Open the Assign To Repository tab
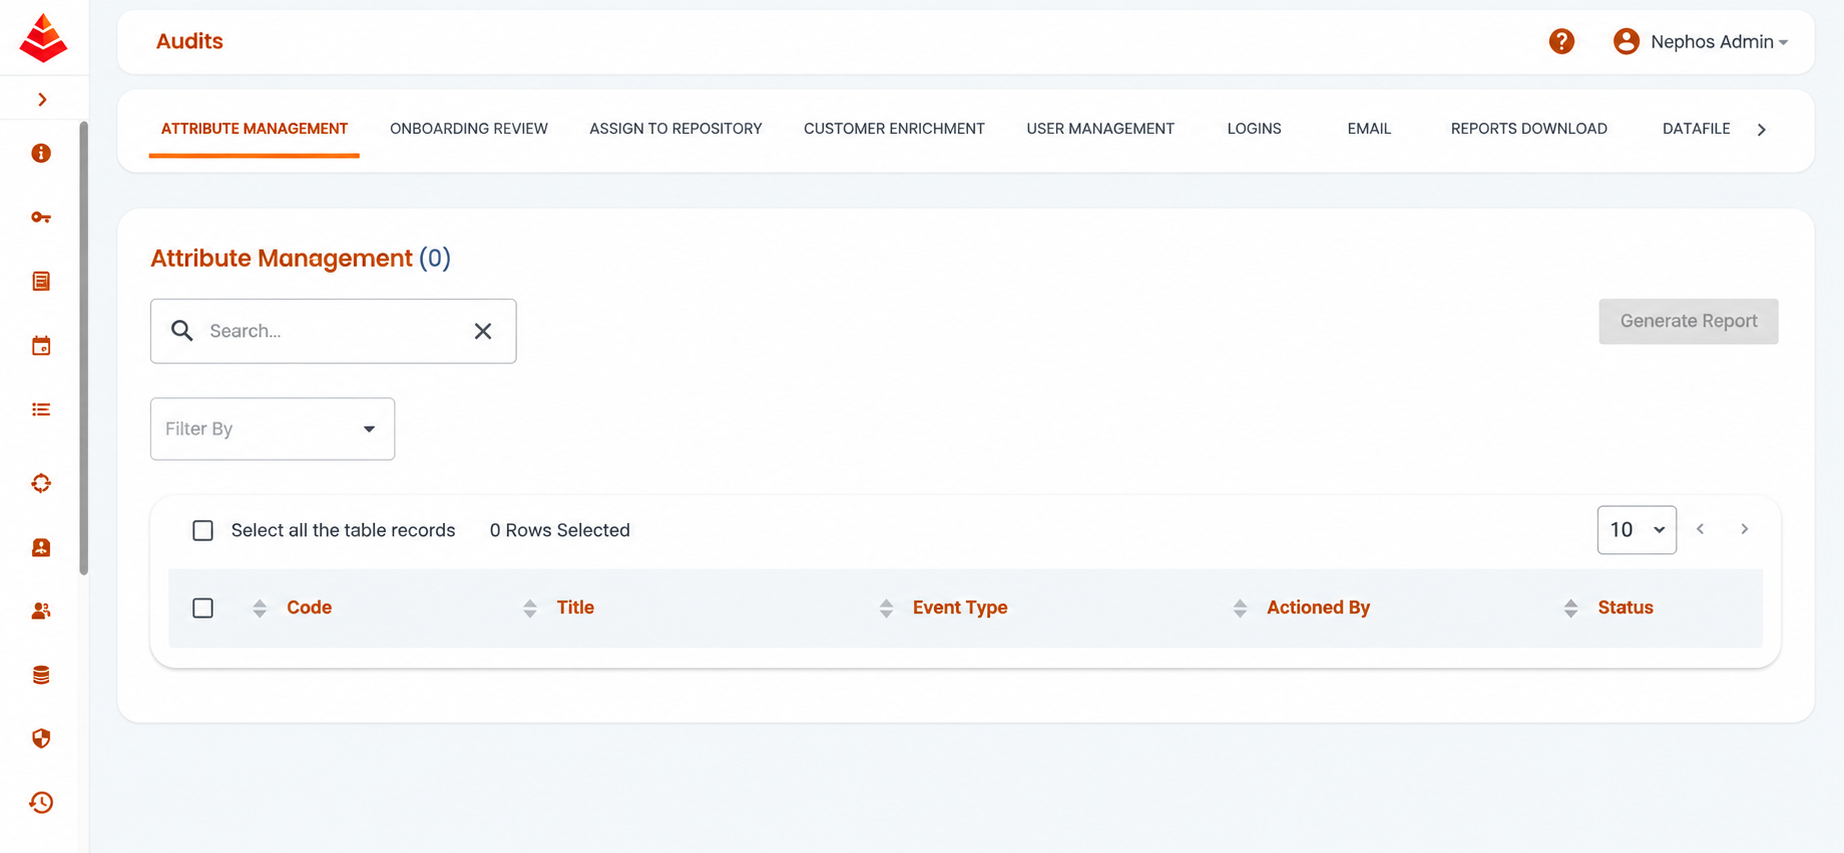This screenshot has height=853, width=1844. (676, 129)
